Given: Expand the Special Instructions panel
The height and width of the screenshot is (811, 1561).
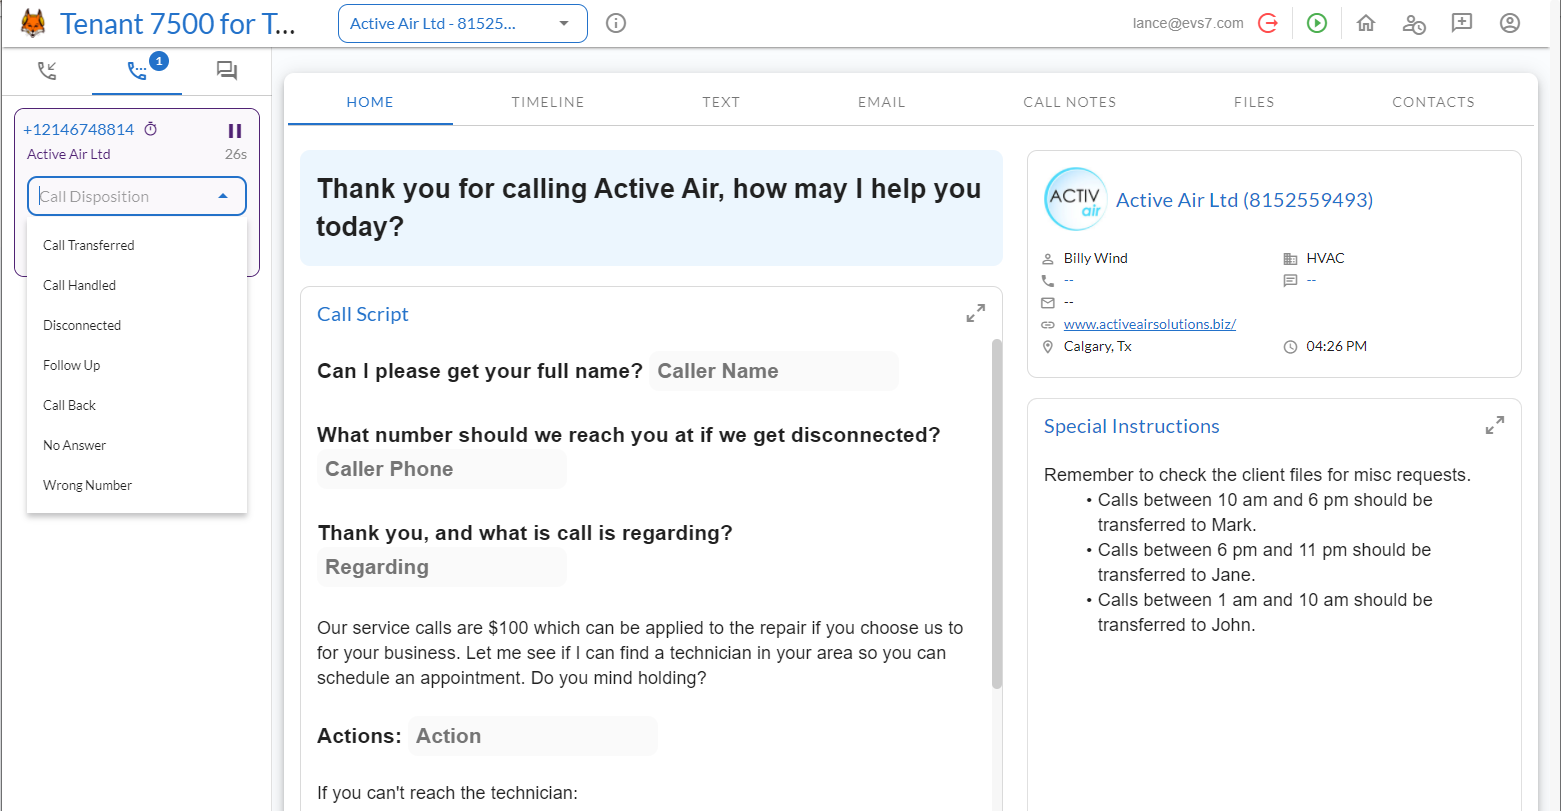Looking at the screenshot, I should 1494,424.
